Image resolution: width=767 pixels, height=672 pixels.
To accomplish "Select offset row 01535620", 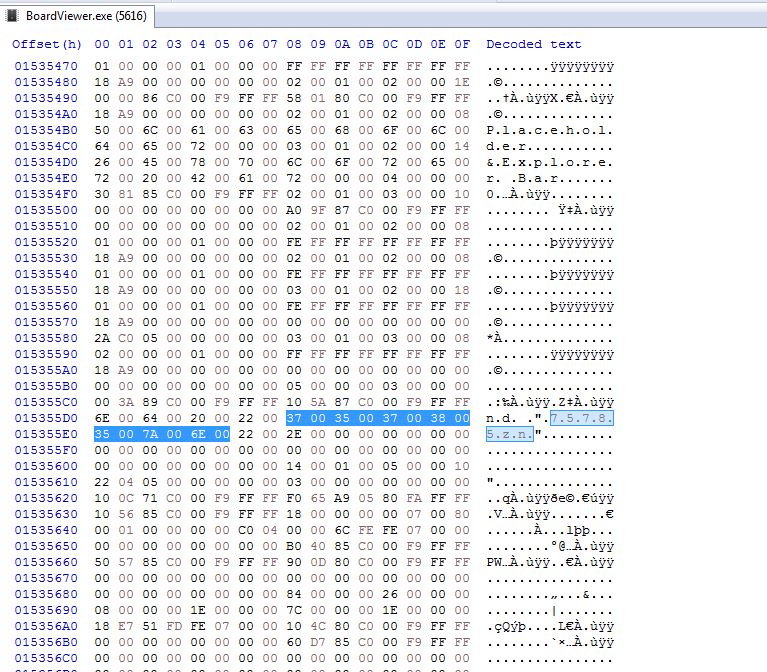I will 46,498.
